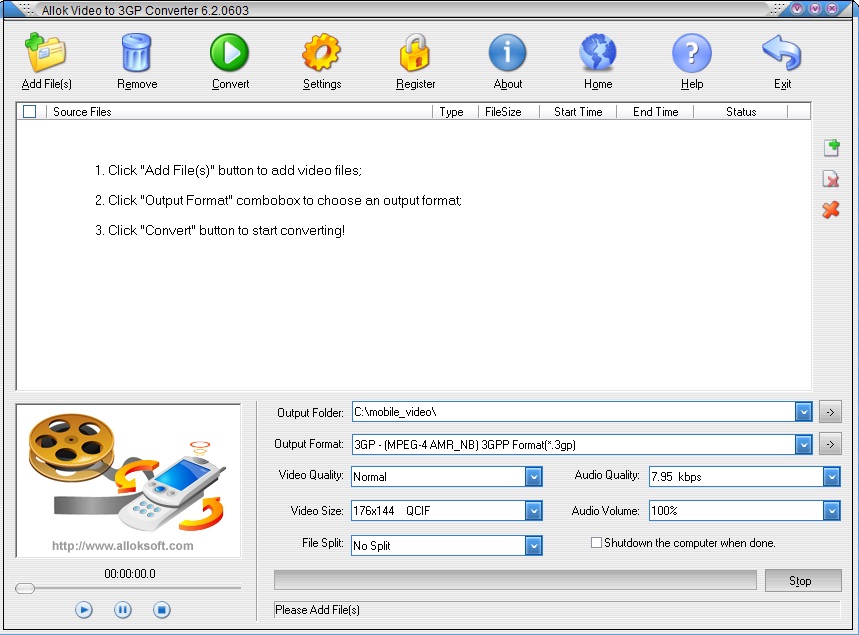Click the Start Time column header
The width and height of the screenshot is (859, 635).
pos(578,112)
